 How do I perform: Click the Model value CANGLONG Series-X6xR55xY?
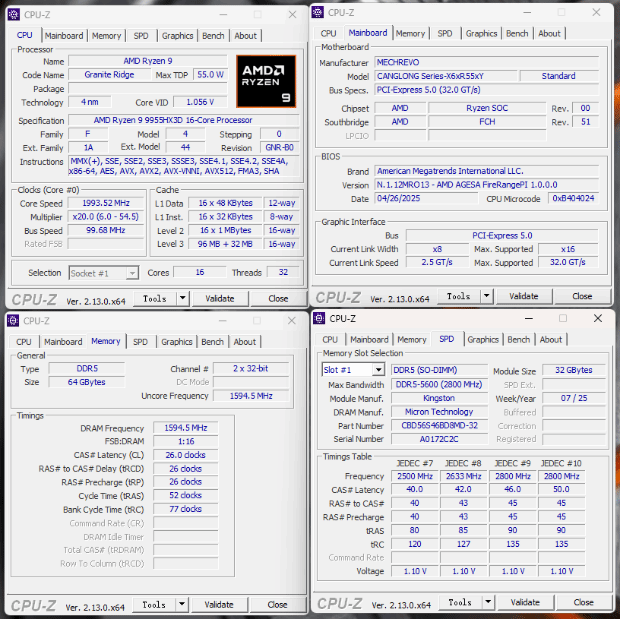[446, 76]
